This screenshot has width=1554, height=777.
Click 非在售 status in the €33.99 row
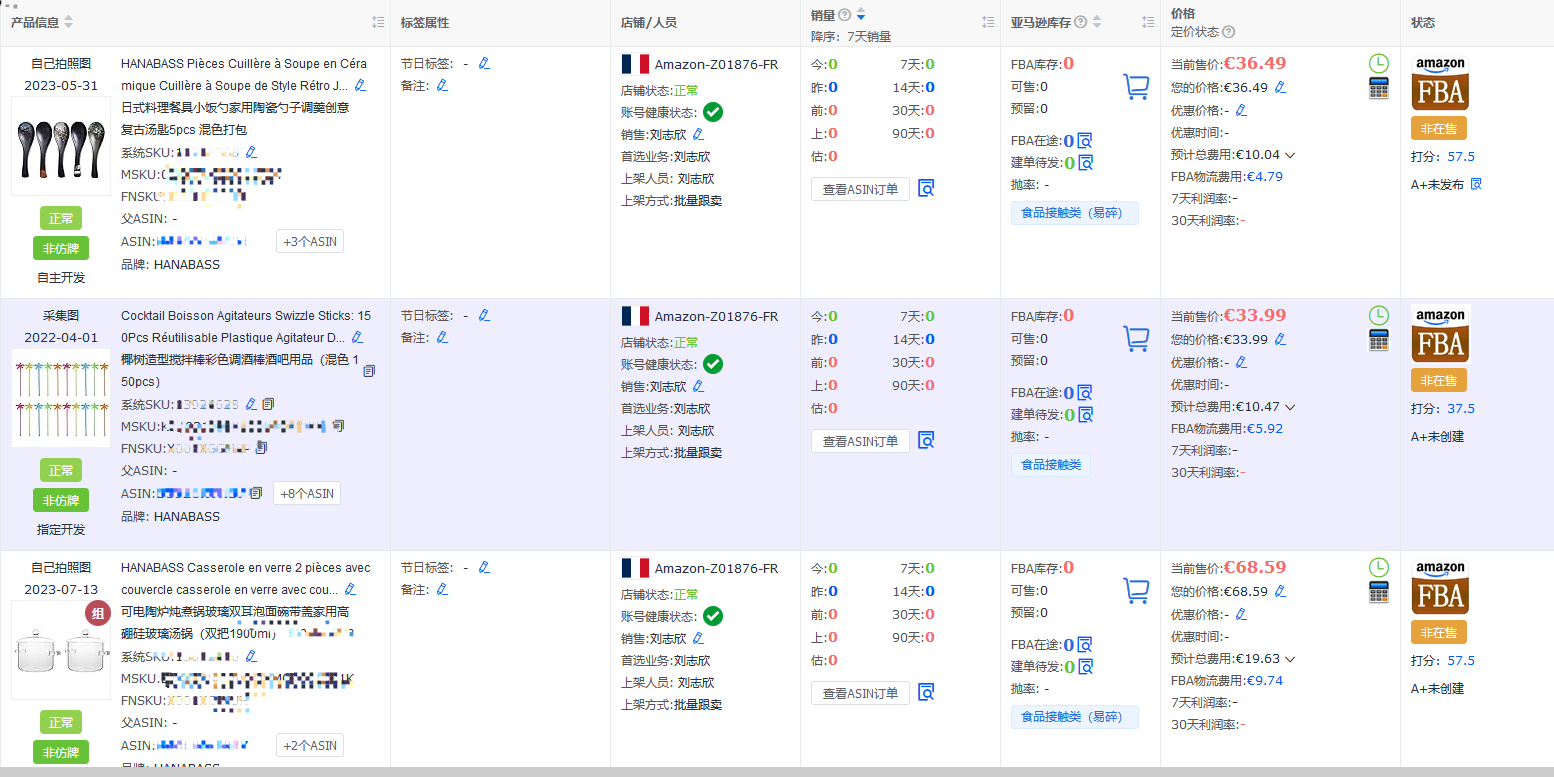[x=1439, y=380]
